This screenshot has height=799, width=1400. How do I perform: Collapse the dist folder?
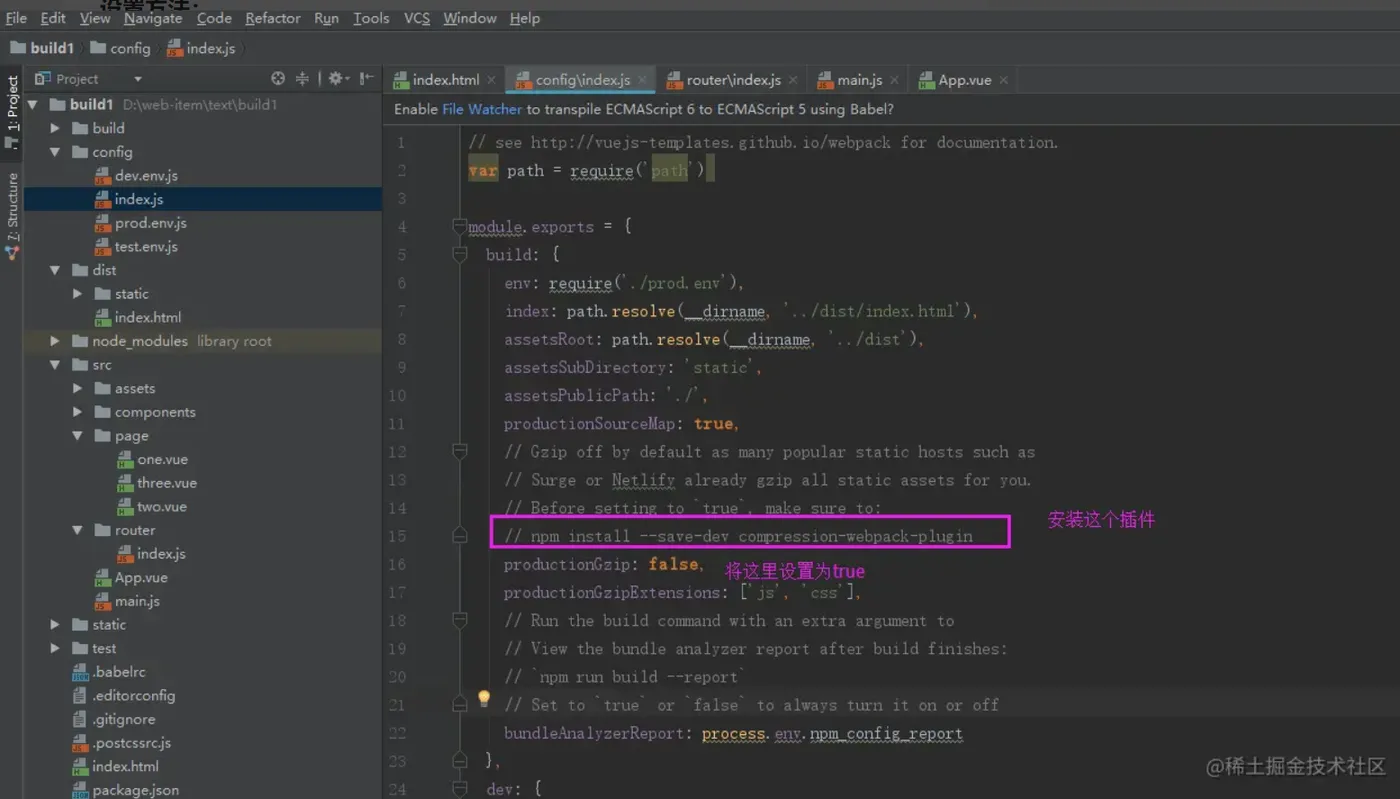pos(55,270)
